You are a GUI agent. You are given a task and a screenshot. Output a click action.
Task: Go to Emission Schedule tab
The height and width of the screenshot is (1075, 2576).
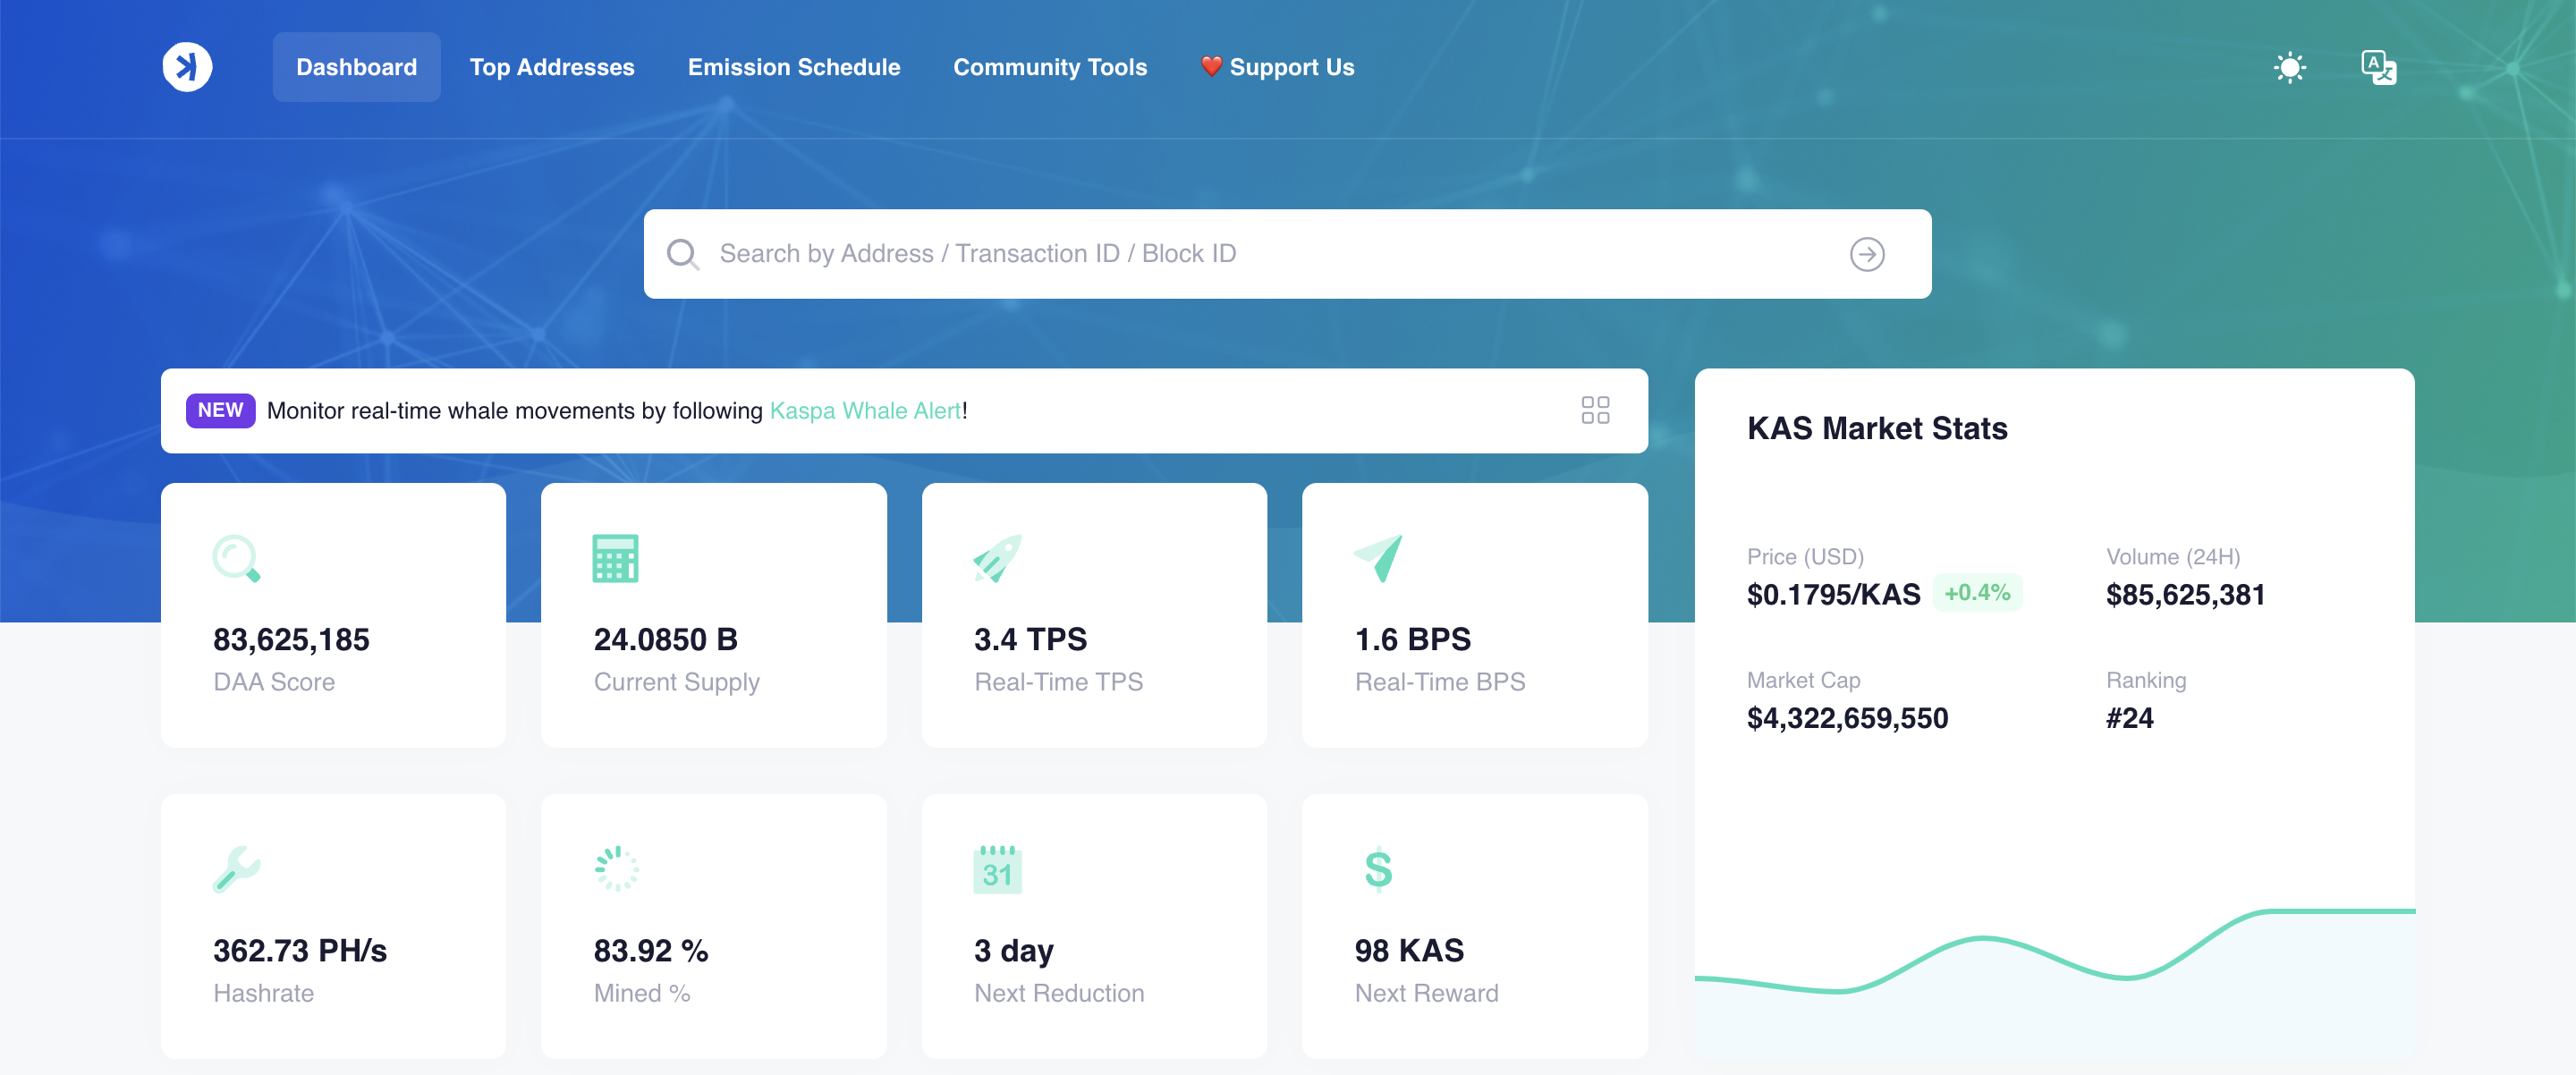[794, 67]
